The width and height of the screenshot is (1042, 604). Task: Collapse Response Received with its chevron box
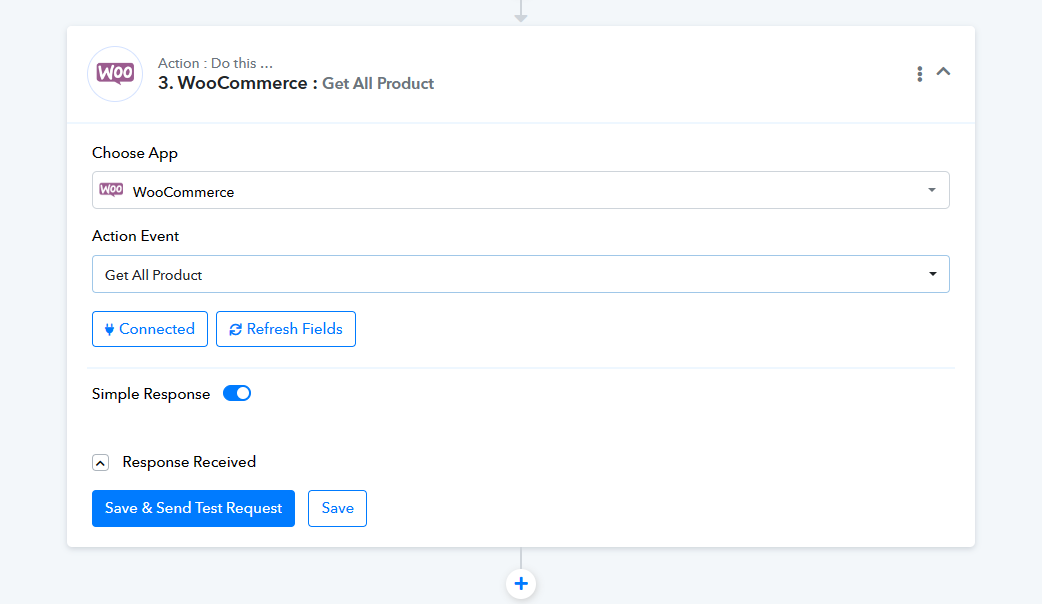pos(100,463)
